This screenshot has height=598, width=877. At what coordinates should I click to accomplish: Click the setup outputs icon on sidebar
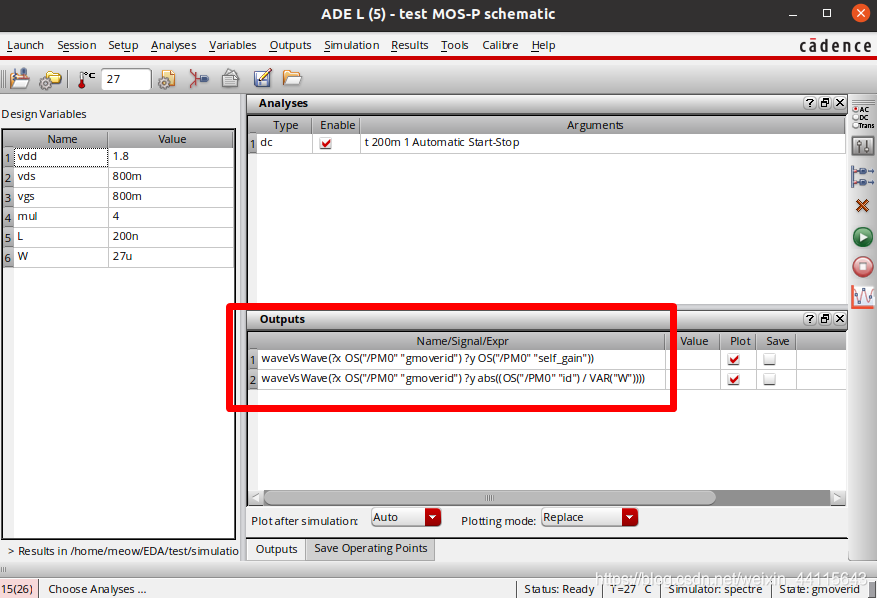(862, 176)
